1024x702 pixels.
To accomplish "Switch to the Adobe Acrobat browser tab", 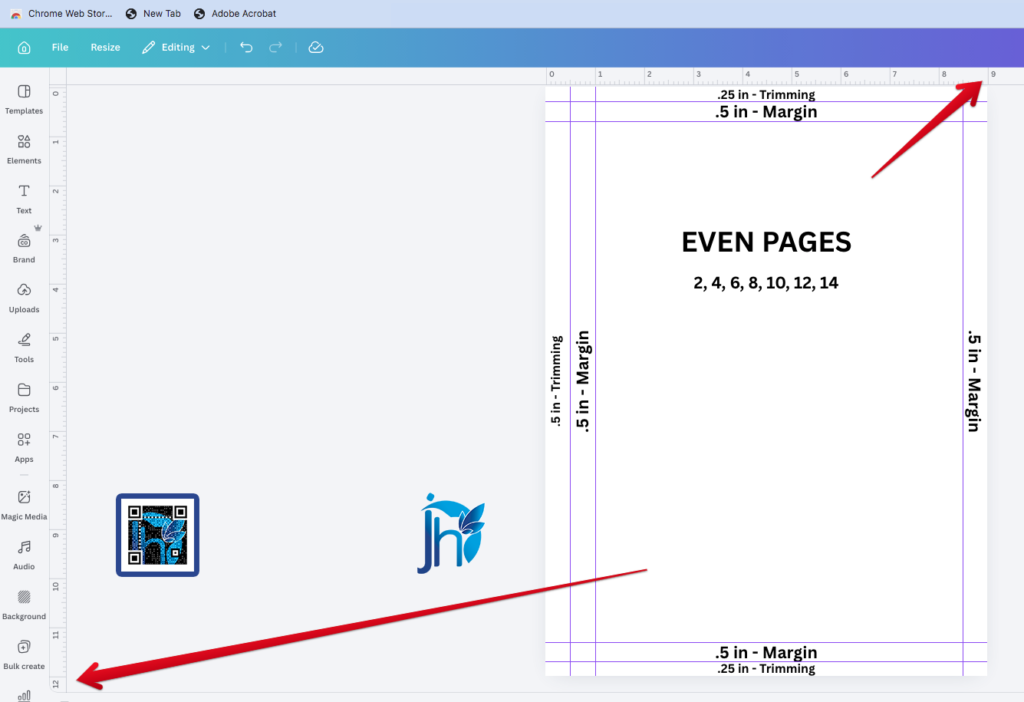I will point(235,14).
